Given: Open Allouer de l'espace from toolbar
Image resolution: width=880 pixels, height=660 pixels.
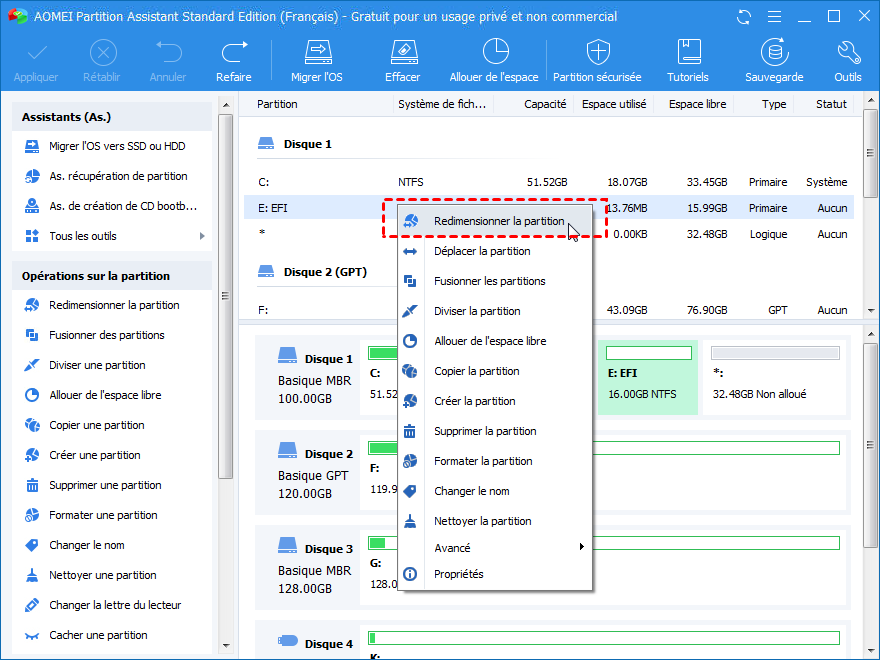Looking at the screenshot, I should (494, 53).
